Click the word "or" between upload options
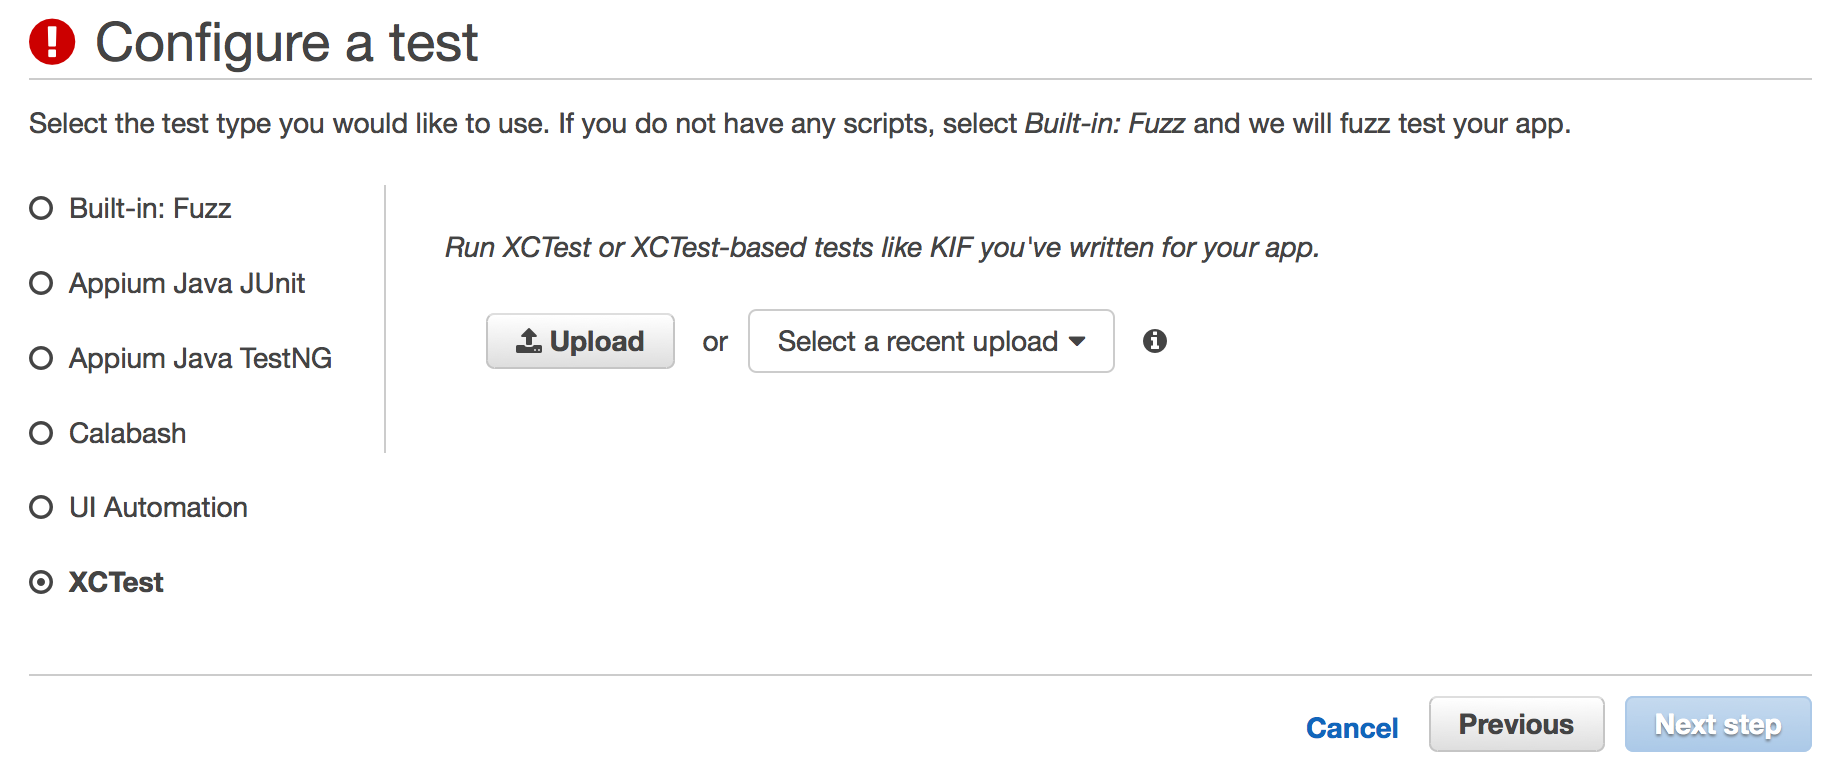This screenshot has width=1824, height=764. [714, 342]
